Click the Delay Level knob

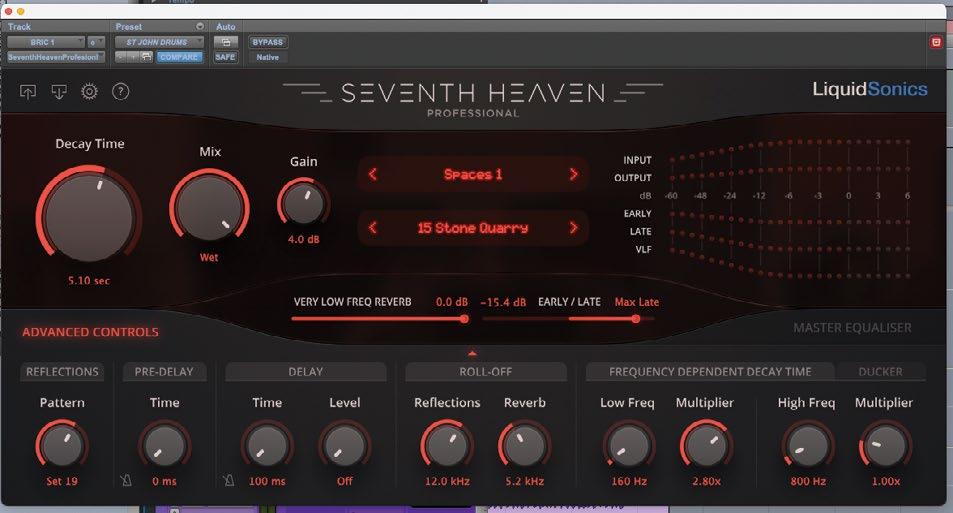(345, 447)
